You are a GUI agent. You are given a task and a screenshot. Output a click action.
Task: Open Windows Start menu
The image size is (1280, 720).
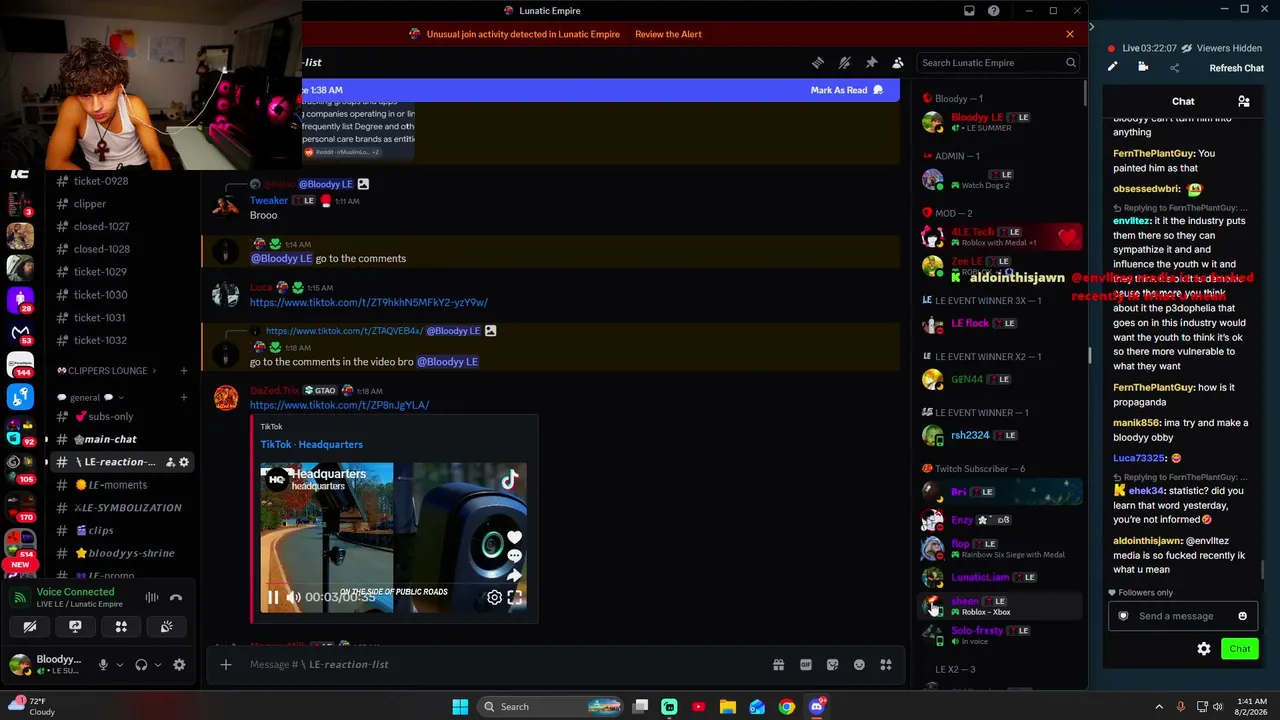tap(460, 707)
